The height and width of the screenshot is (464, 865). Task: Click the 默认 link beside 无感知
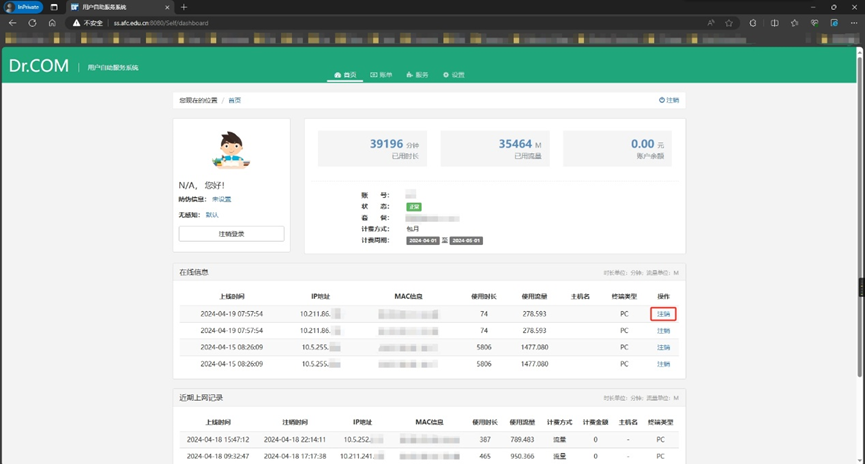pyautogui.click(x=212, y=214)
